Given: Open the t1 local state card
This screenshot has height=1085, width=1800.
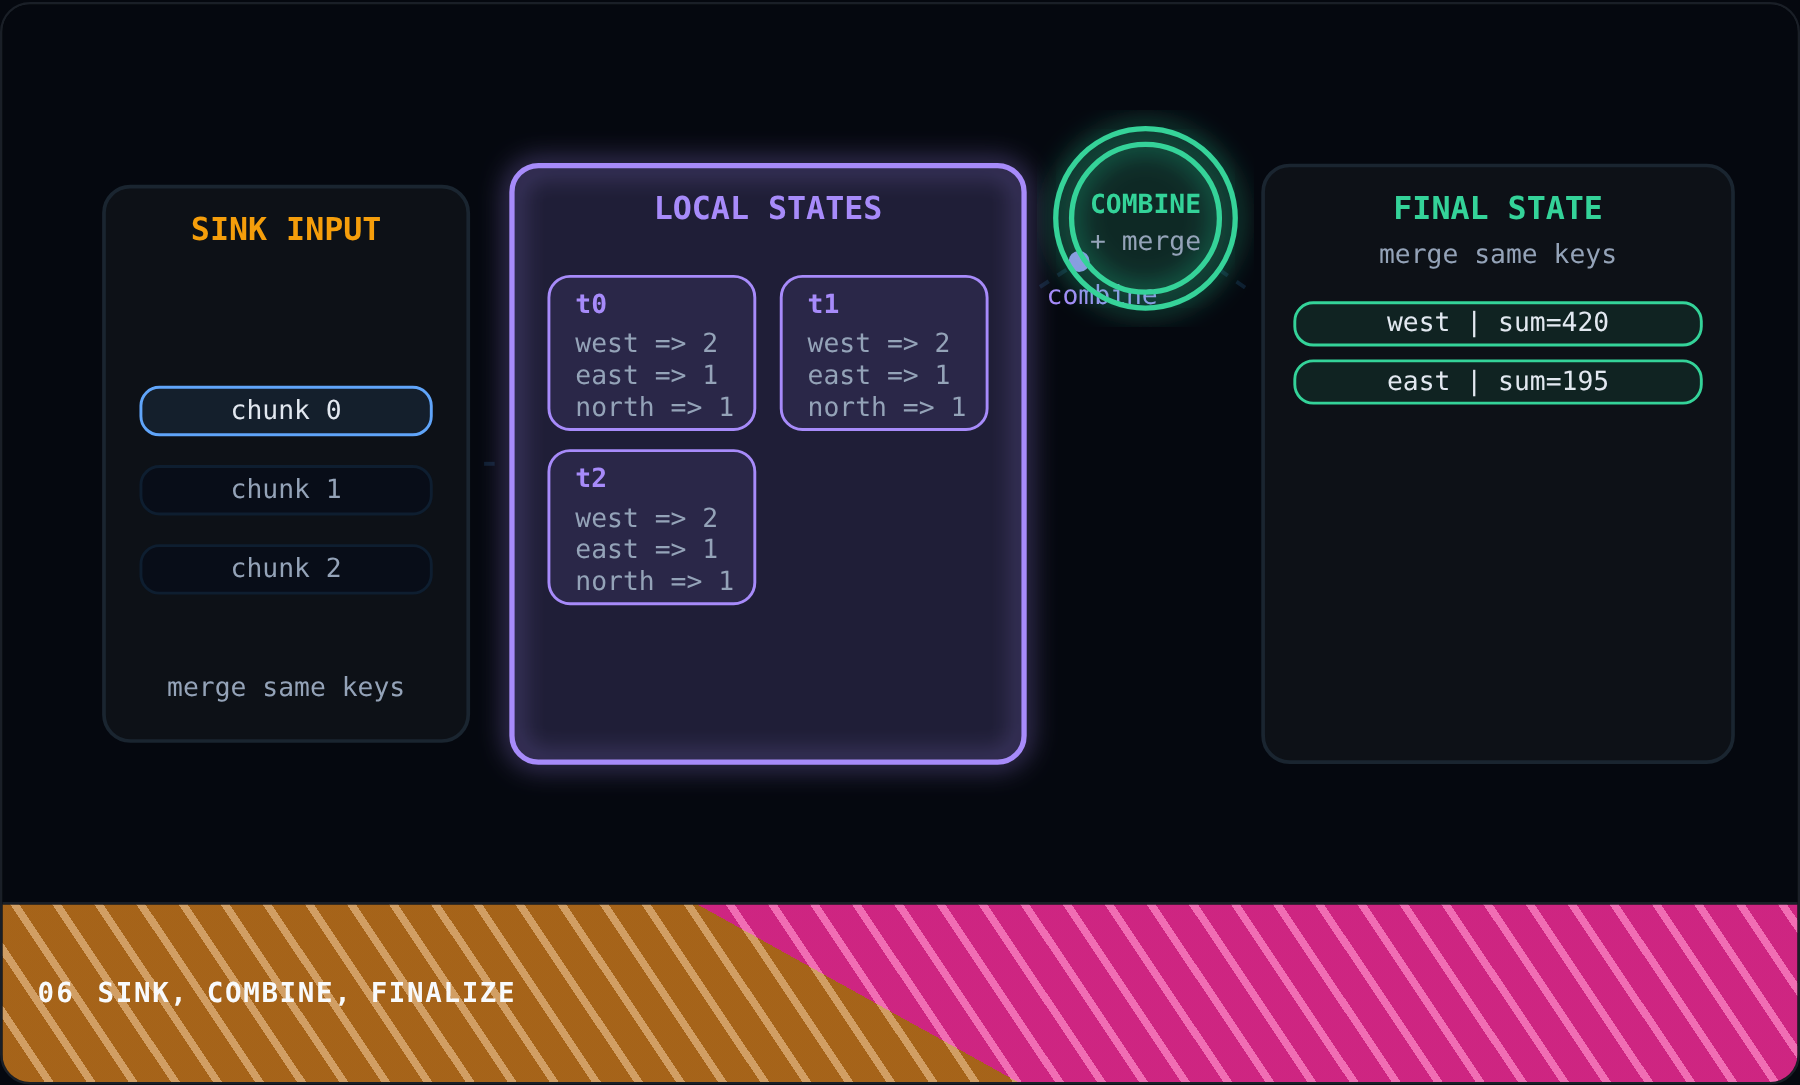Looking at the screenshot, I should pos(884,353).
